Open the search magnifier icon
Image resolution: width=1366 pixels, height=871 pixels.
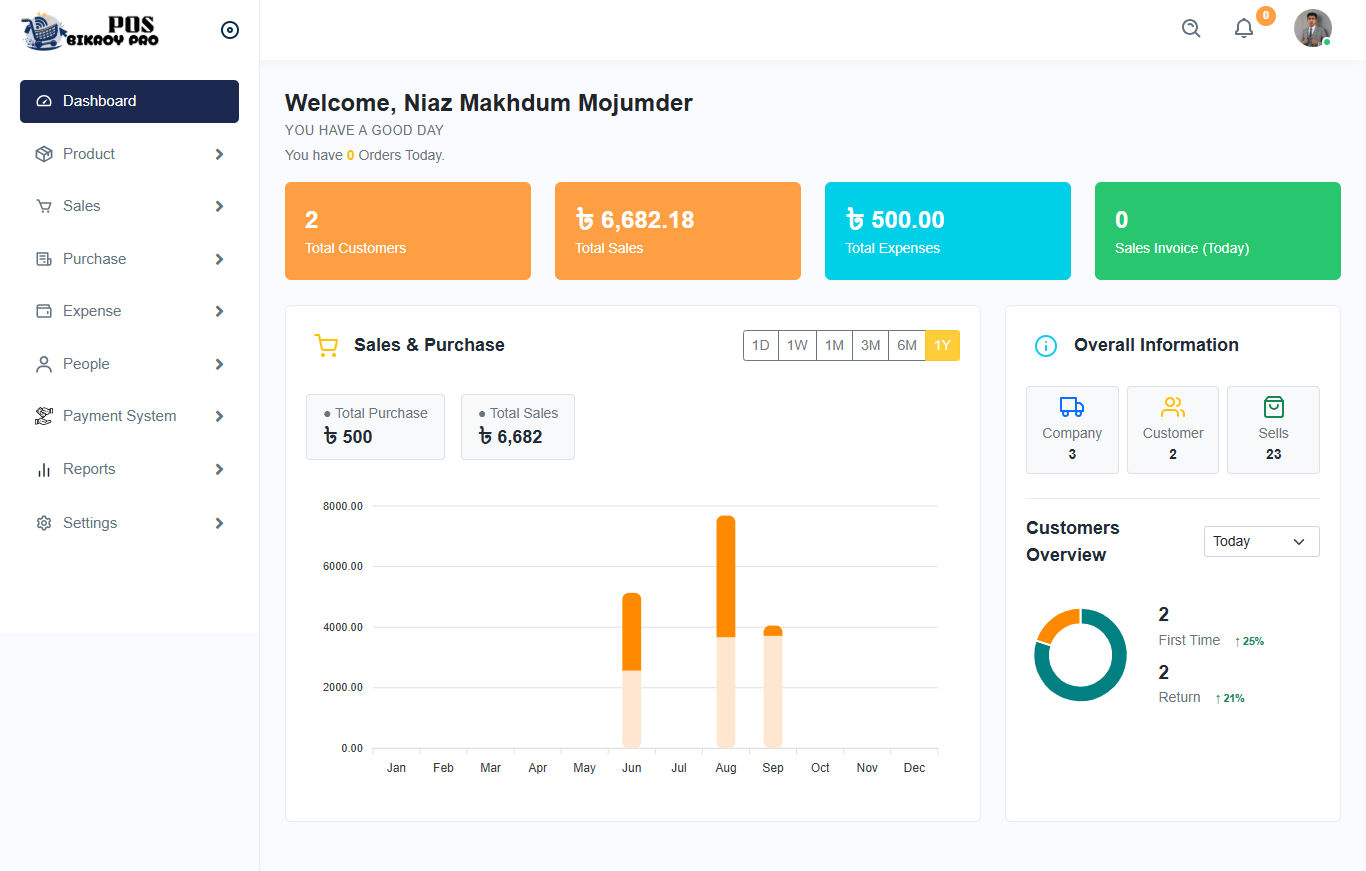pyautogui.click(x=1191, y=28)
